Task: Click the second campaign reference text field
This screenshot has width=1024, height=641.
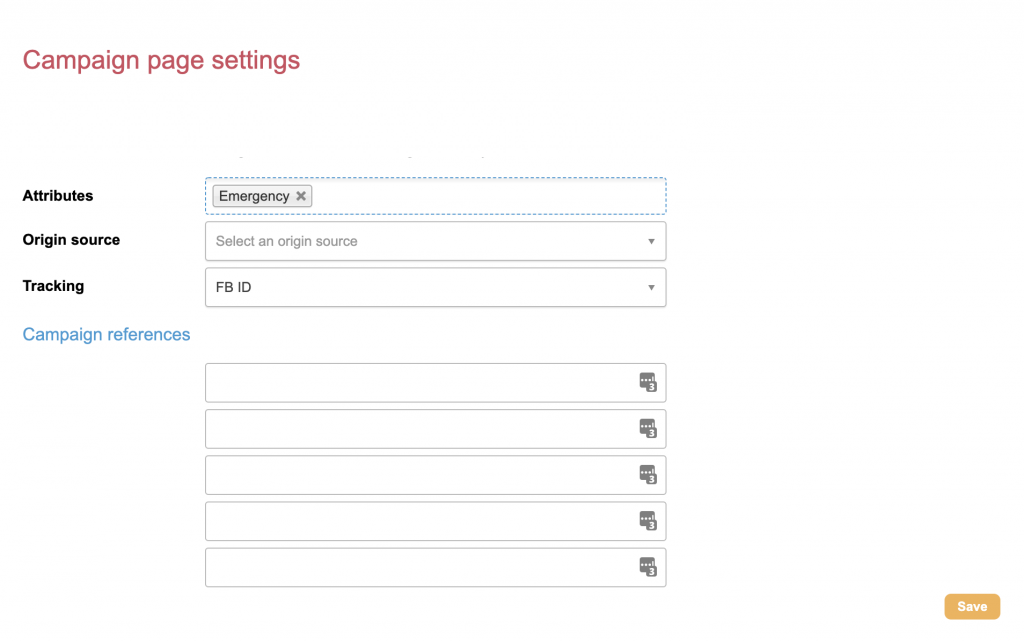Action: [420, 429]
